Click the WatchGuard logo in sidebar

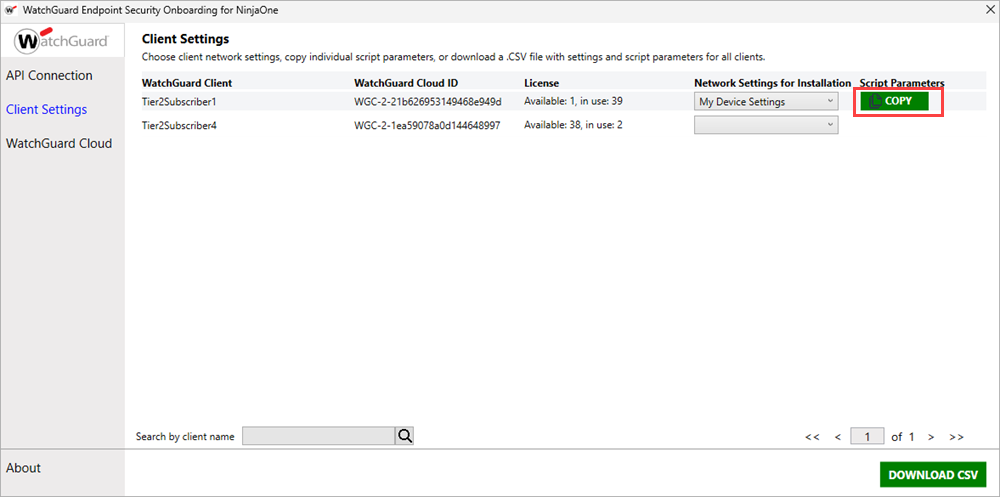(62, 41)
